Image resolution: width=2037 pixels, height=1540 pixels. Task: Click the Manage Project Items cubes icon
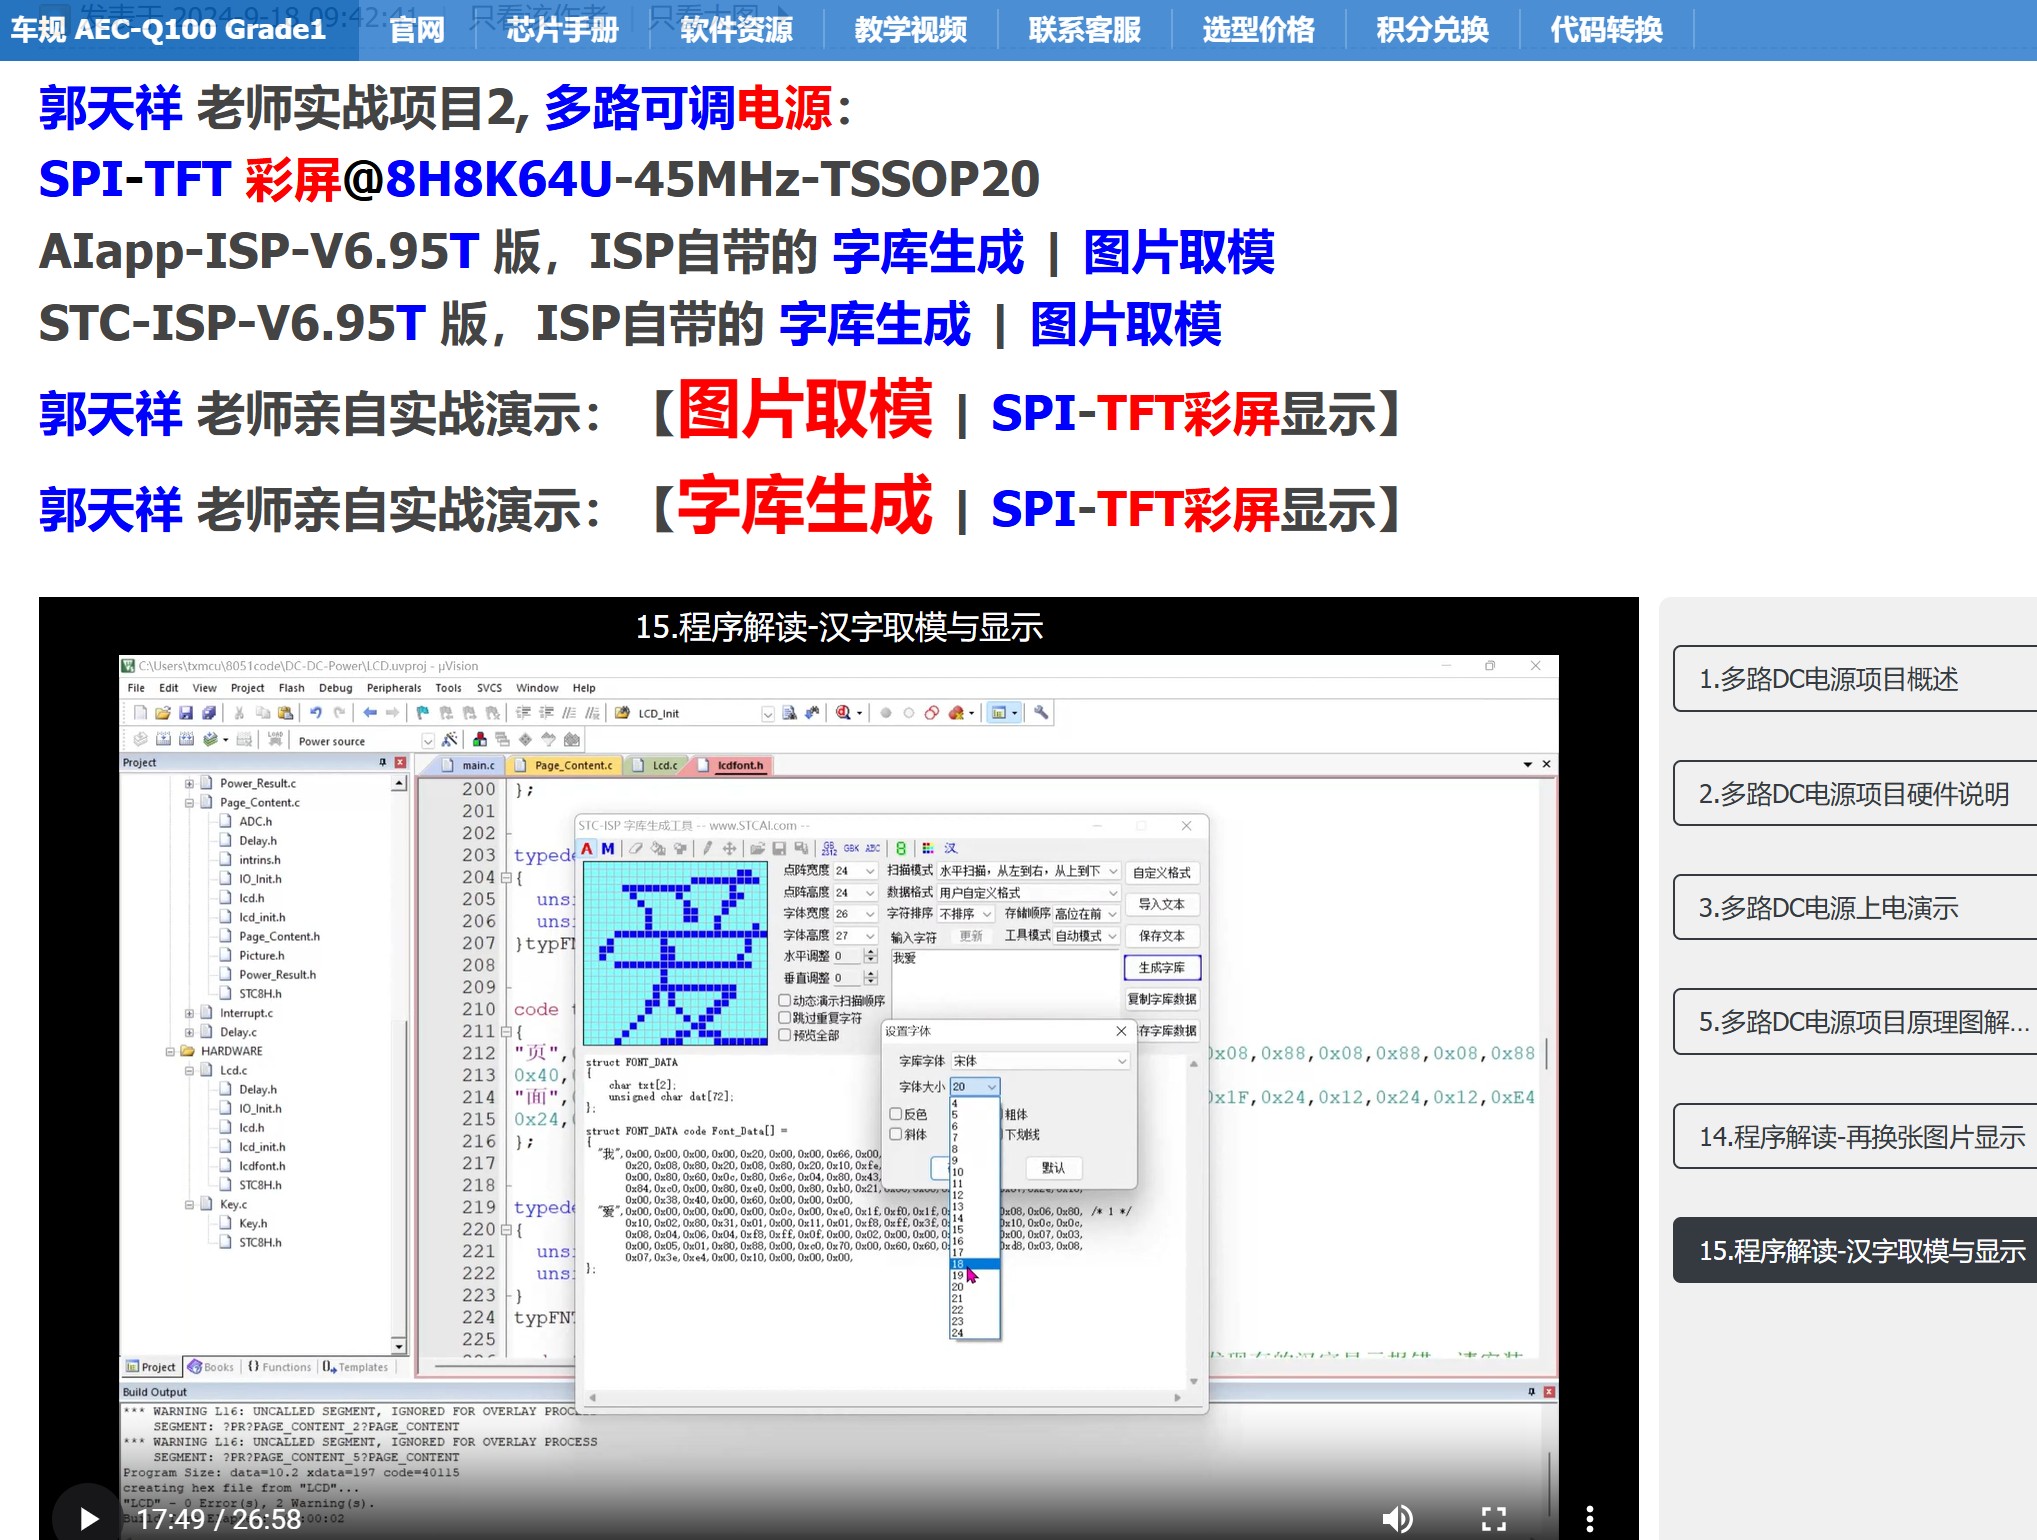(x=480, y=740)
